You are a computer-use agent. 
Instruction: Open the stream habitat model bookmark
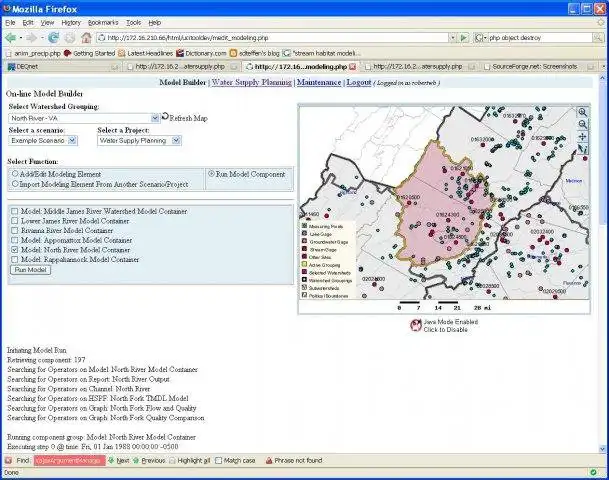pyautogui.click(x=322, y=53)
